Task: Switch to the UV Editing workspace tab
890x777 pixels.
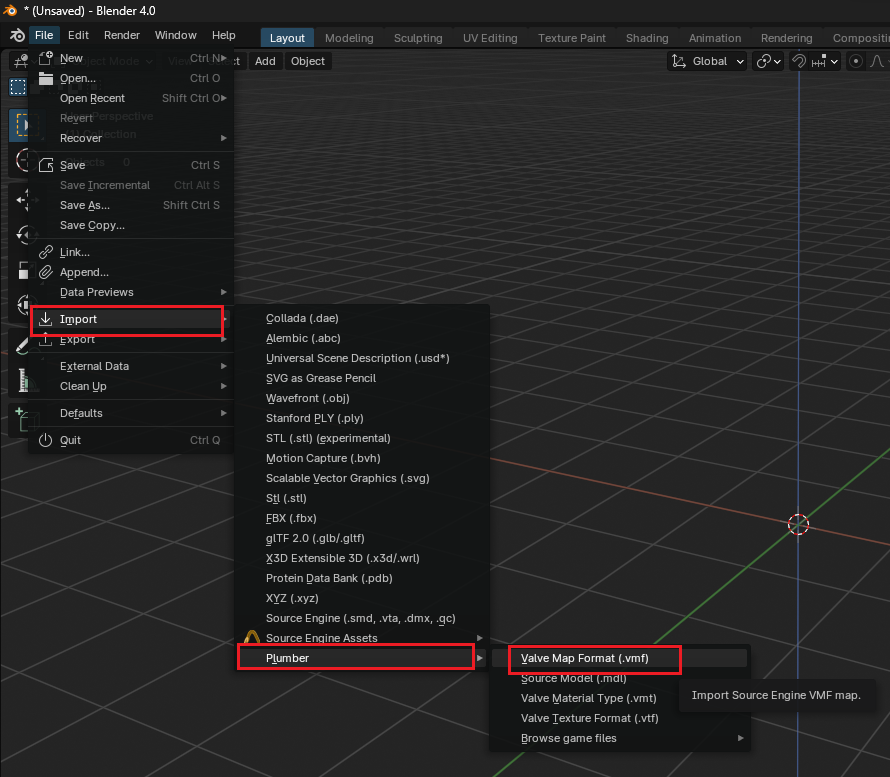Action: 490,38
